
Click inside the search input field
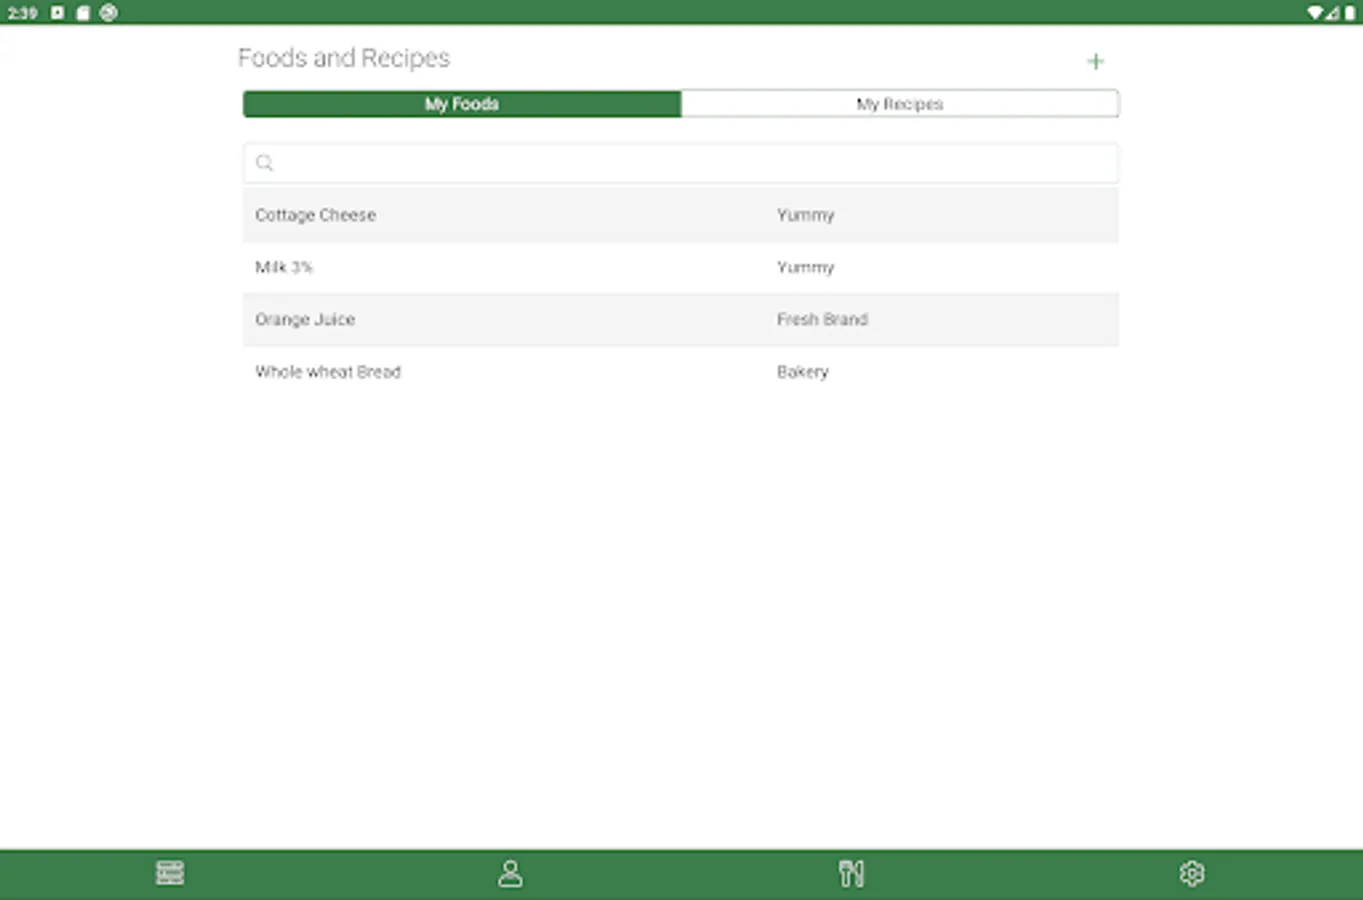click(x=681, y=162)
